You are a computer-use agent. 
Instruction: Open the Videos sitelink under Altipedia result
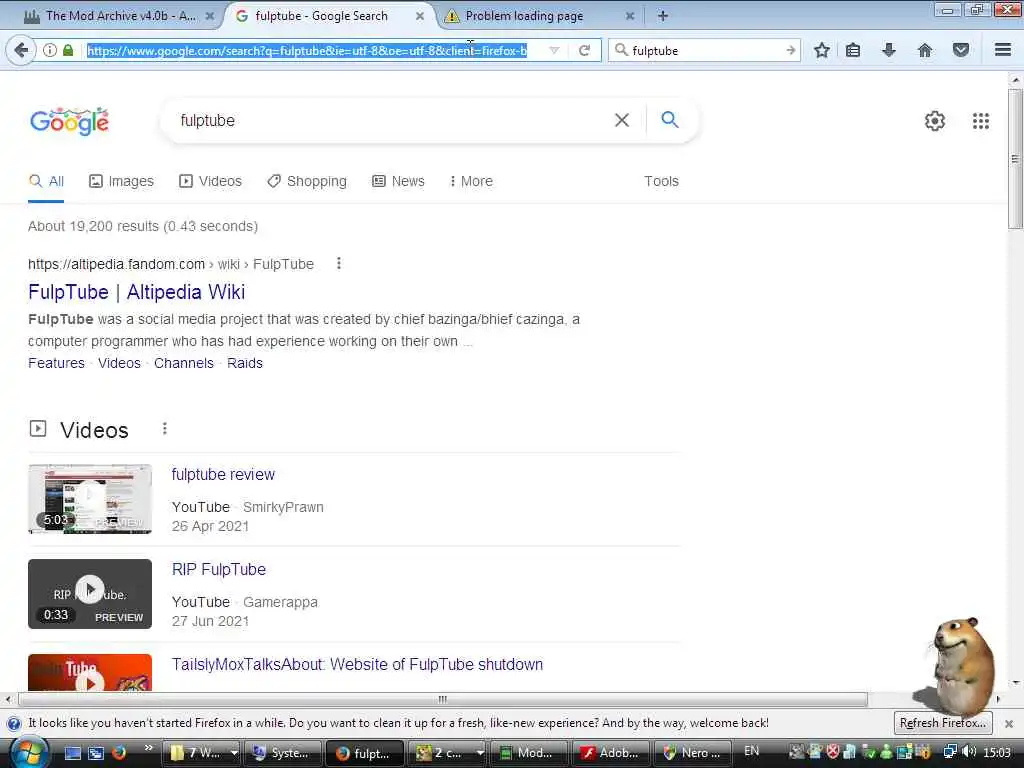tap(119, 363)
